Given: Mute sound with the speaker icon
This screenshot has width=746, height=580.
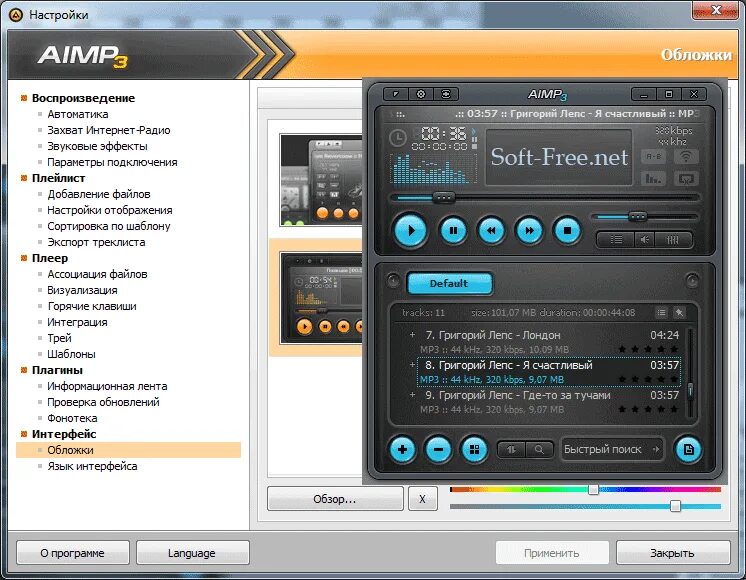Looking at the screenshot, I should tap(645, 240).
